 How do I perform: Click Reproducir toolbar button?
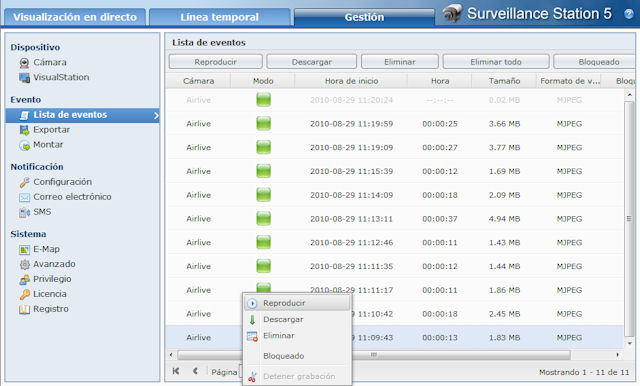pyautogui.click(x=216, y=62)
